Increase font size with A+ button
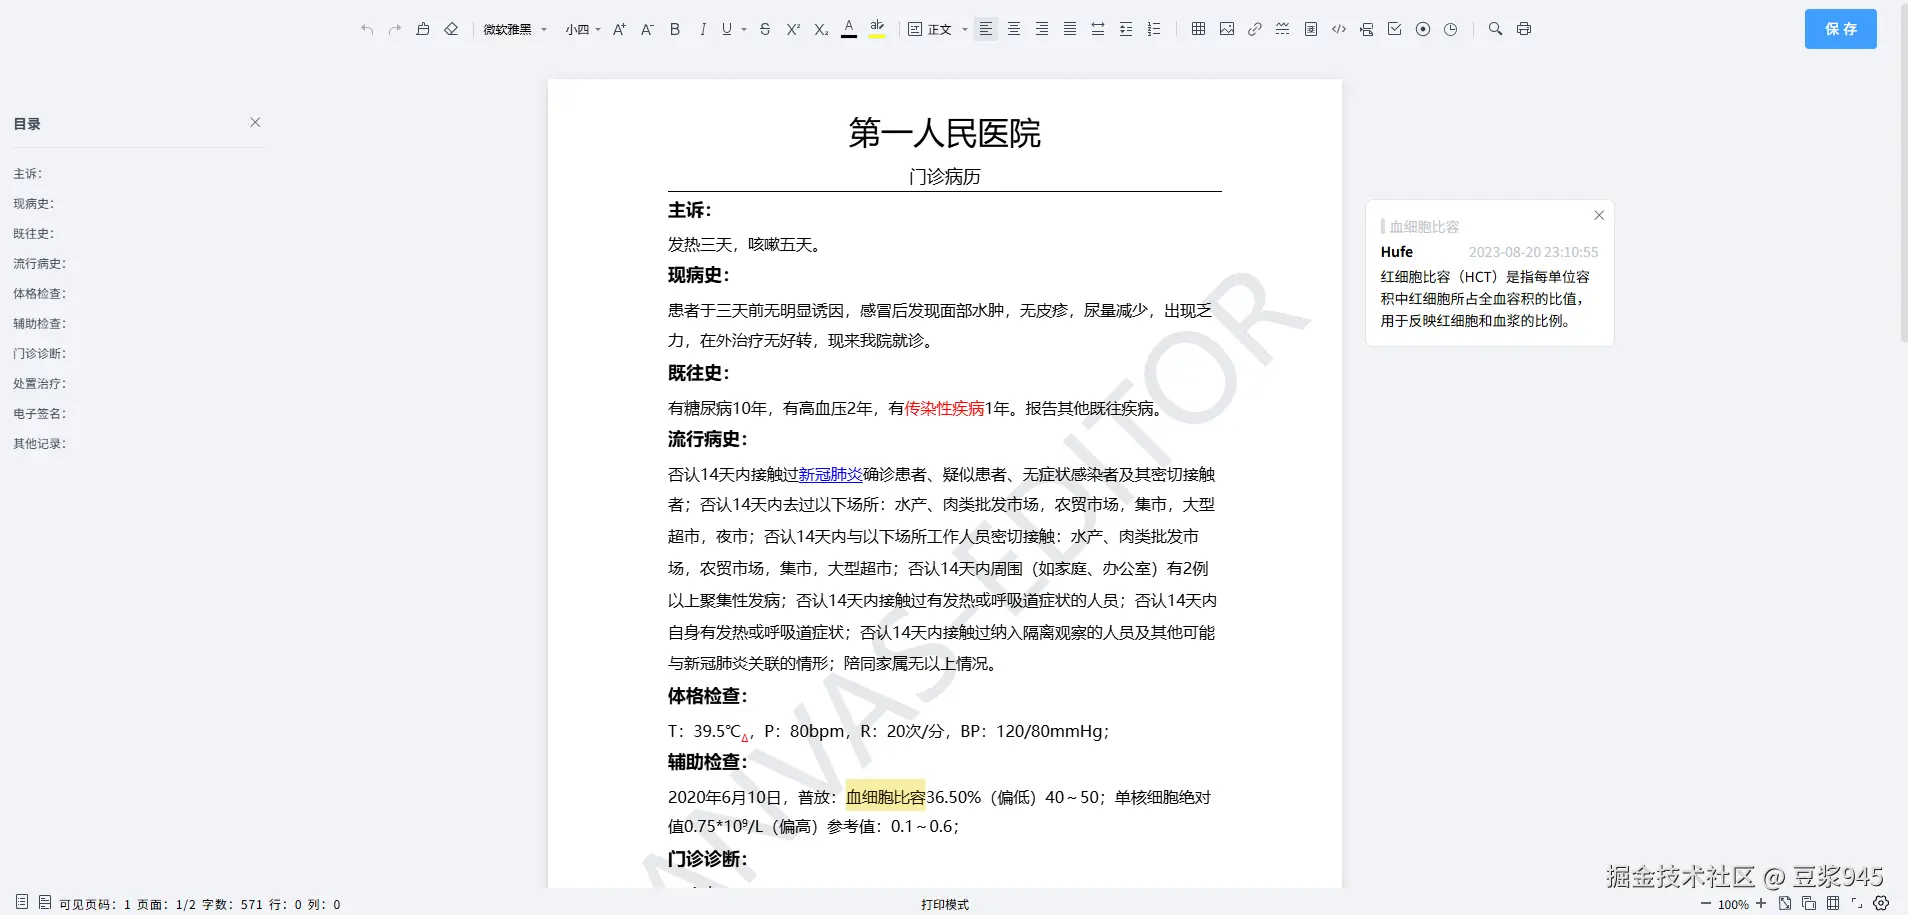Image resolution: width=1908 pixels, height=915 pixels. 619,30
